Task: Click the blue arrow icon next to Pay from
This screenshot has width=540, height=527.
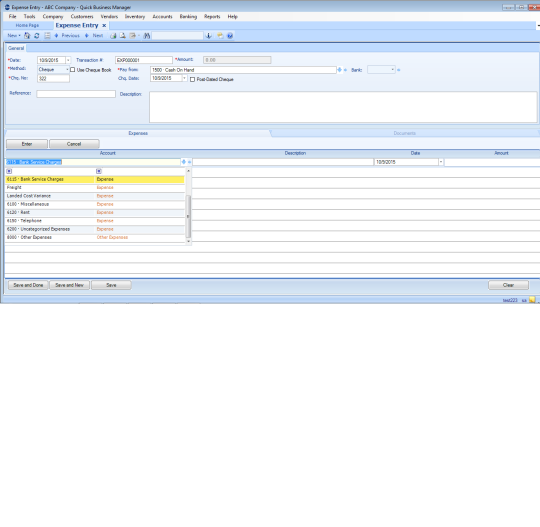Action: pyautogui.click(x=340, y=70)
